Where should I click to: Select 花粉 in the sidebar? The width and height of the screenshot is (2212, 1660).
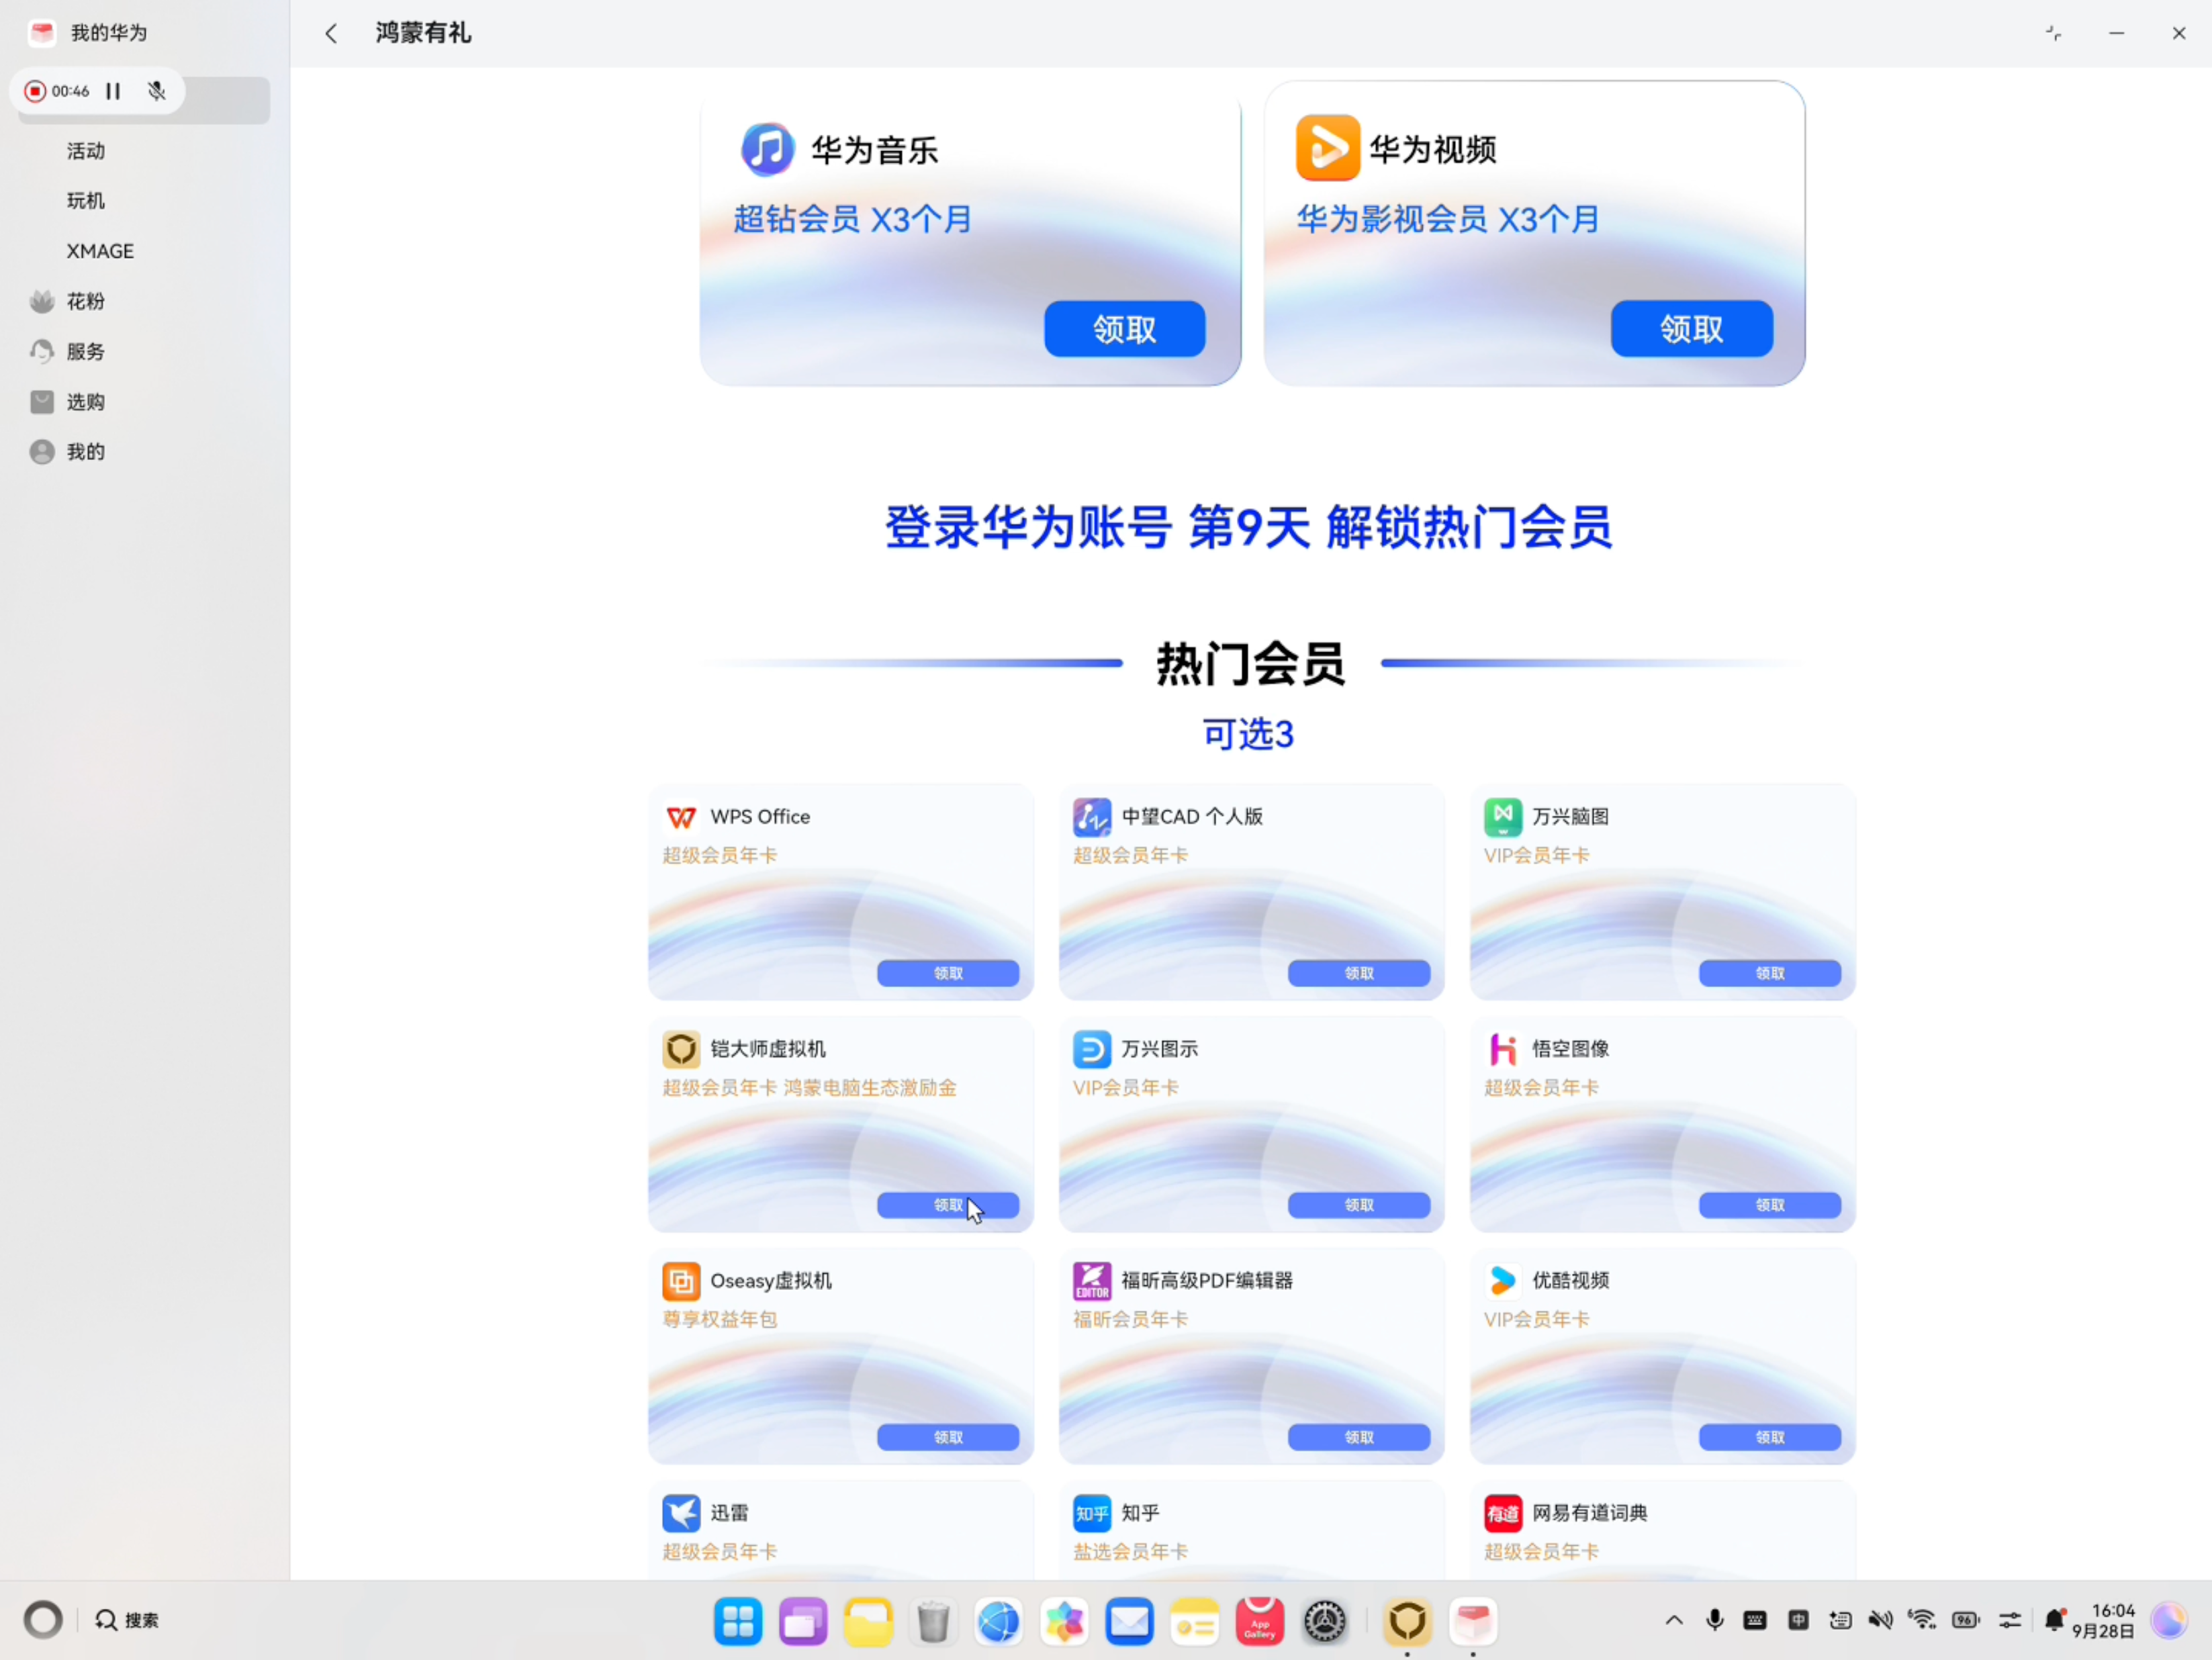[x=145, y=301]
